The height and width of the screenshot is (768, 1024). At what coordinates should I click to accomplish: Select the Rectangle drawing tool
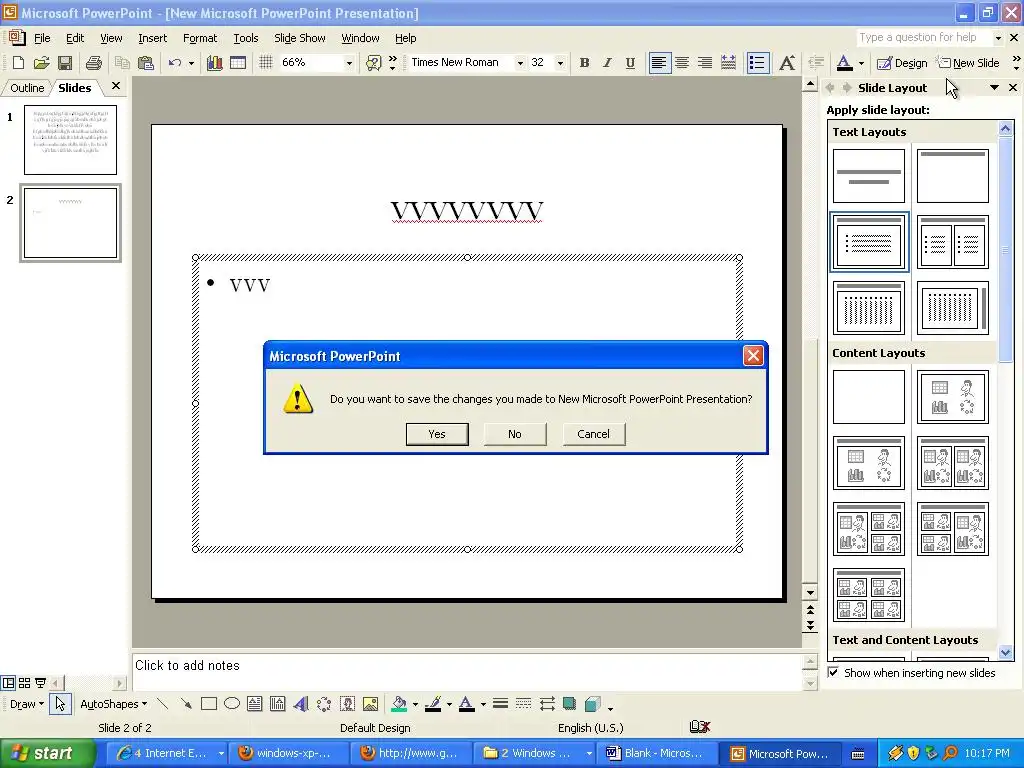(x=209, y=704)
